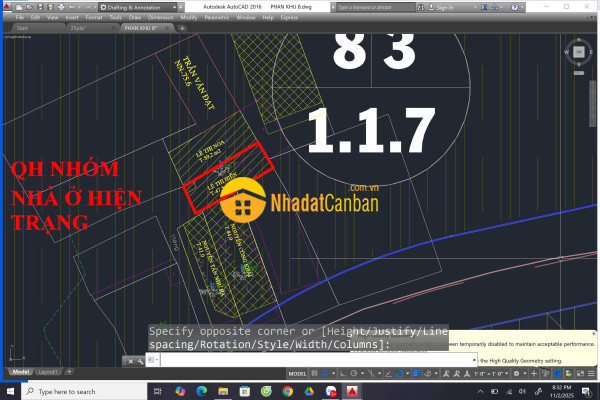Click the command line input field

tap(300, 360)
